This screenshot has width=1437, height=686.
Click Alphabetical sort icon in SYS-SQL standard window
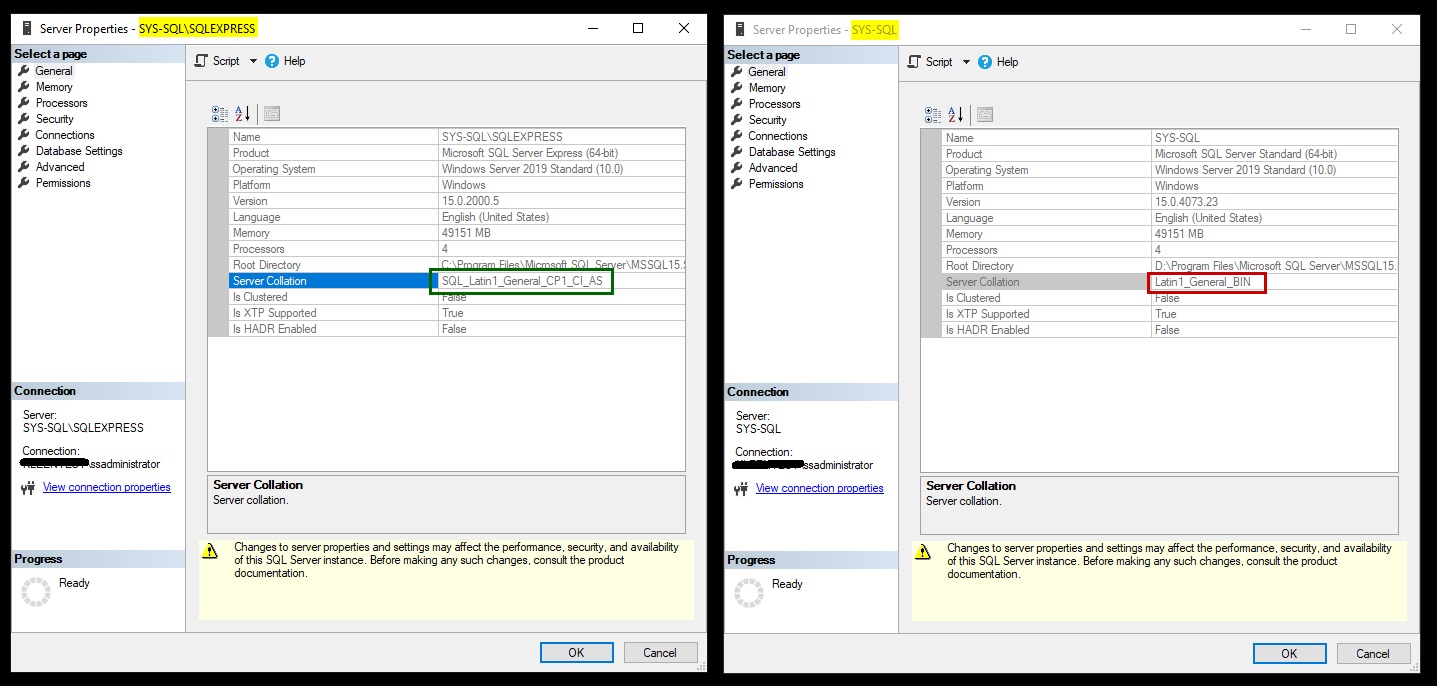pos(955,115)
